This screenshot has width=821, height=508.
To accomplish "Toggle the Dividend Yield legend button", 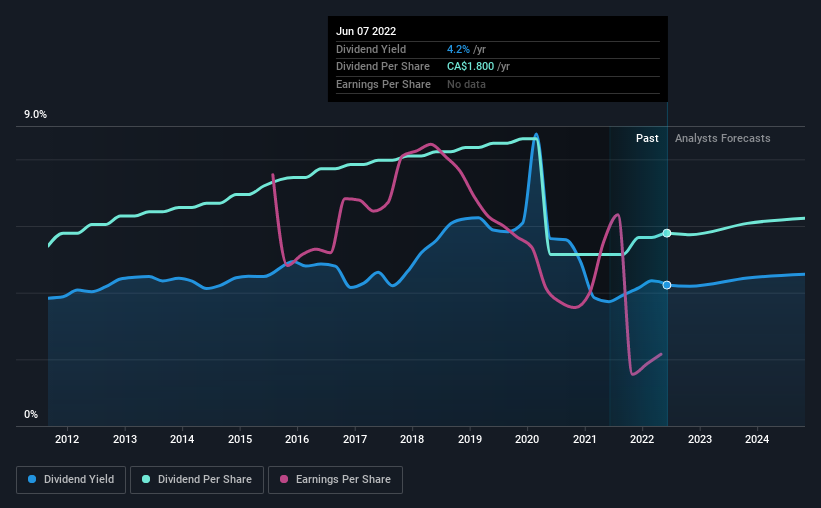I will (71, 480).
